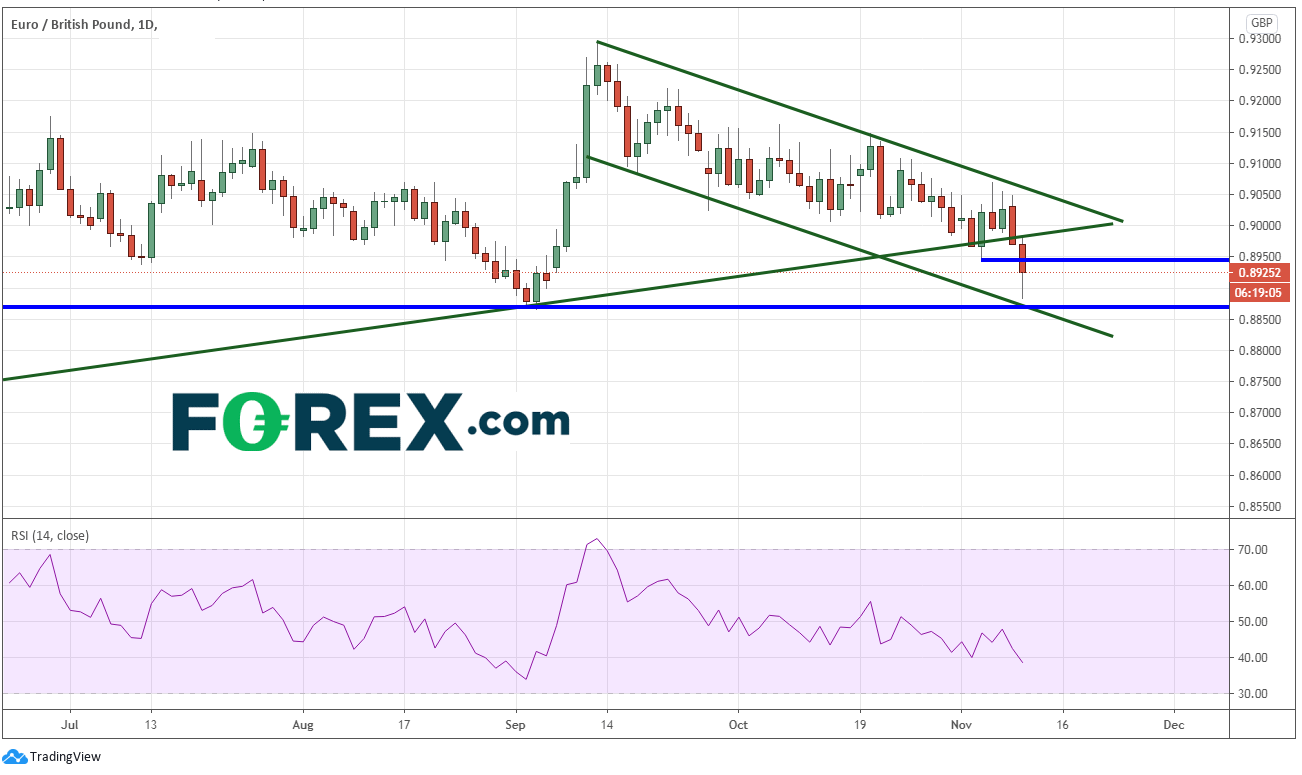
Task: Click the RSI 30.00 scale label
Action: coord(1253,694)
